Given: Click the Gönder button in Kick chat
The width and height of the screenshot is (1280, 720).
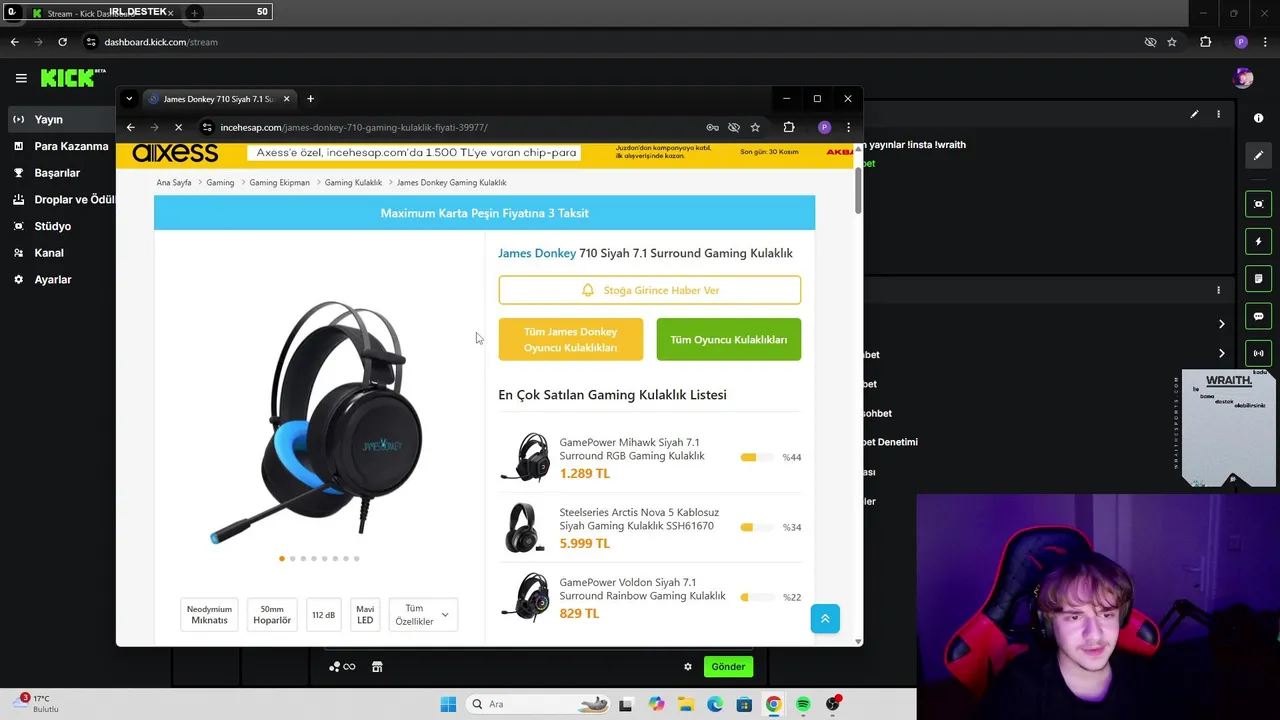Looking at the screenshot, I should point(728,667).
